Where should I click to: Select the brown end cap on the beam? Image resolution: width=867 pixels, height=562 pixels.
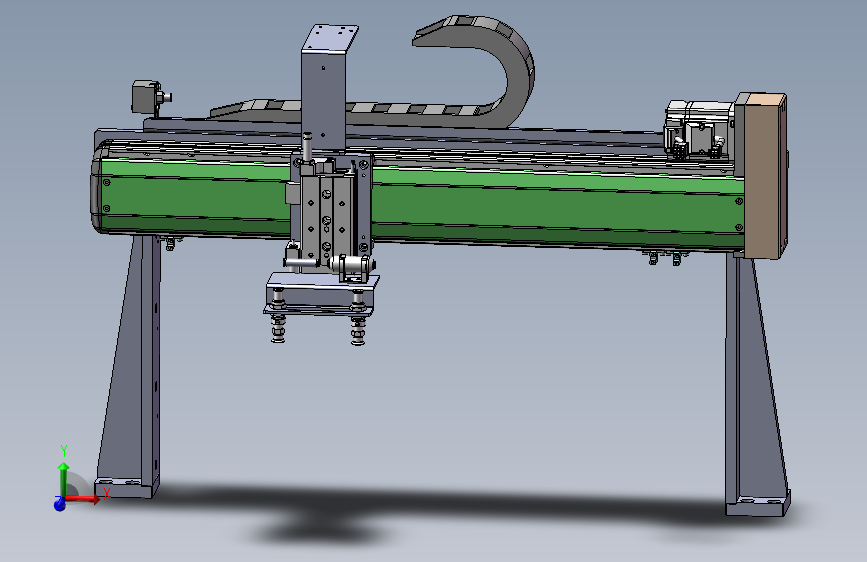[x=764, y=176]
